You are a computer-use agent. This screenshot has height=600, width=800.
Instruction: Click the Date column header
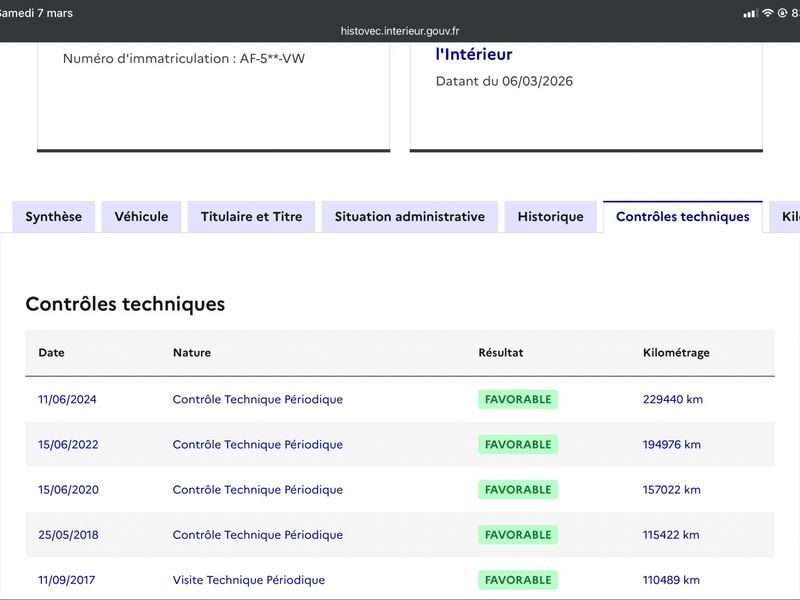(51, 353)
